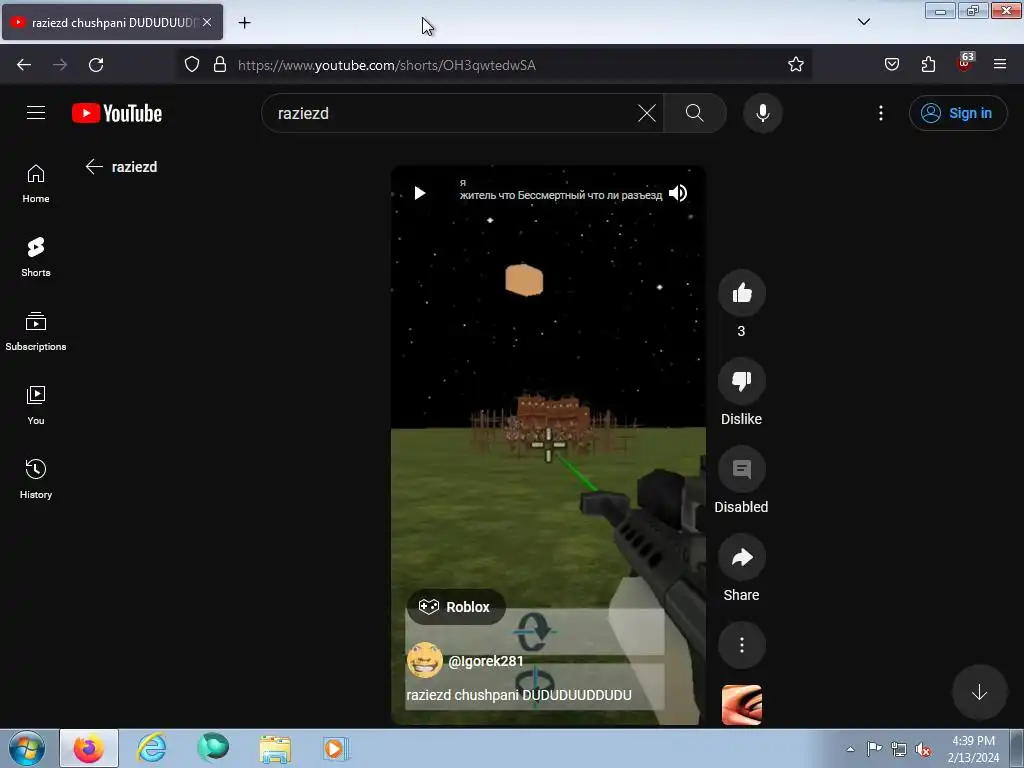Open the You section in sidebar

point(36,406)
